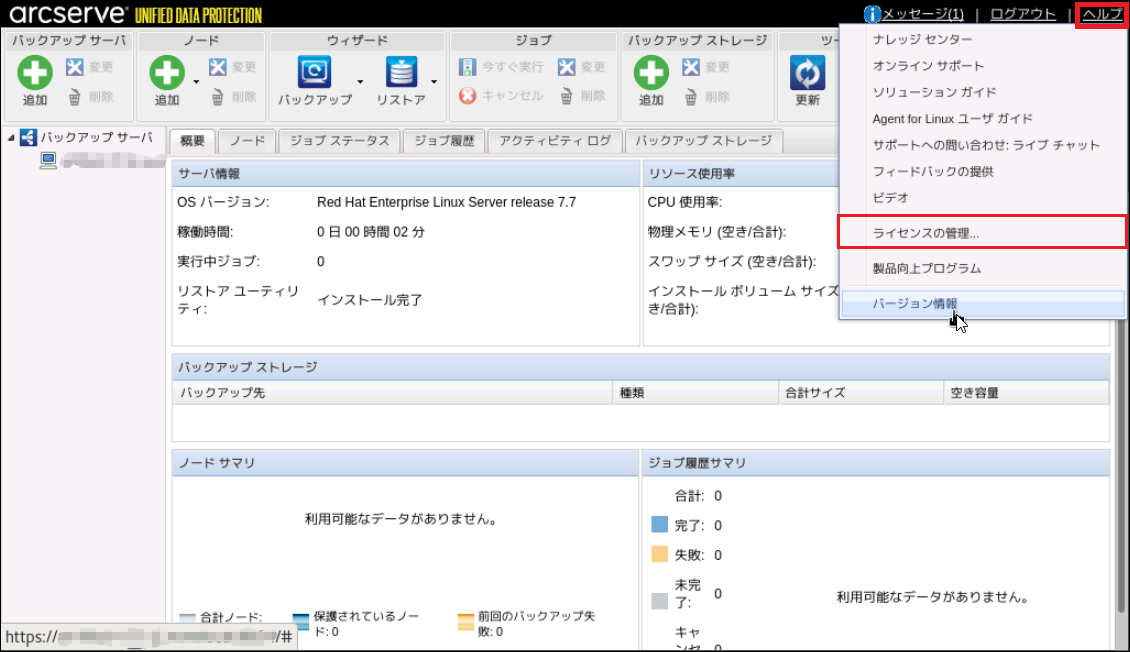Image resolution: width=1130 pixels, height=652 pixels.
Task: Click the ログアウト link
Action: click(1022, 14)
